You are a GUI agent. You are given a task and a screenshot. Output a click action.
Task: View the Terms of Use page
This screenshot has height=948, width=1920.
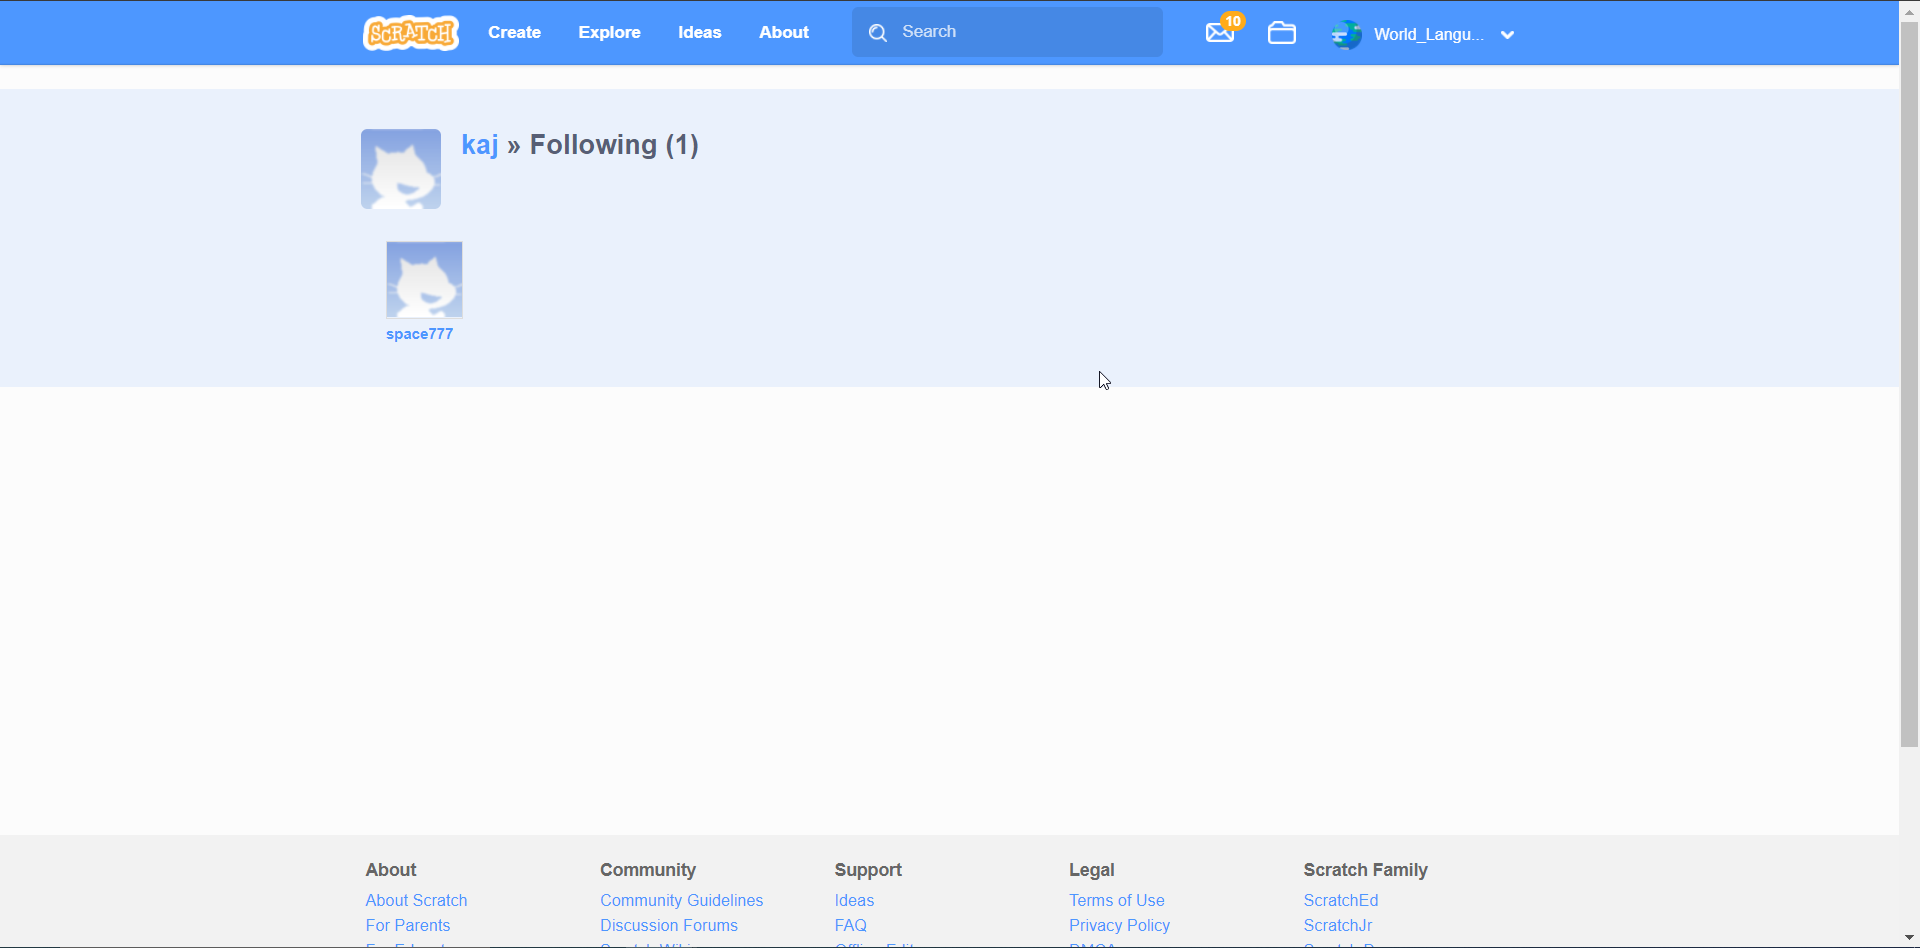coord(1116,900)
